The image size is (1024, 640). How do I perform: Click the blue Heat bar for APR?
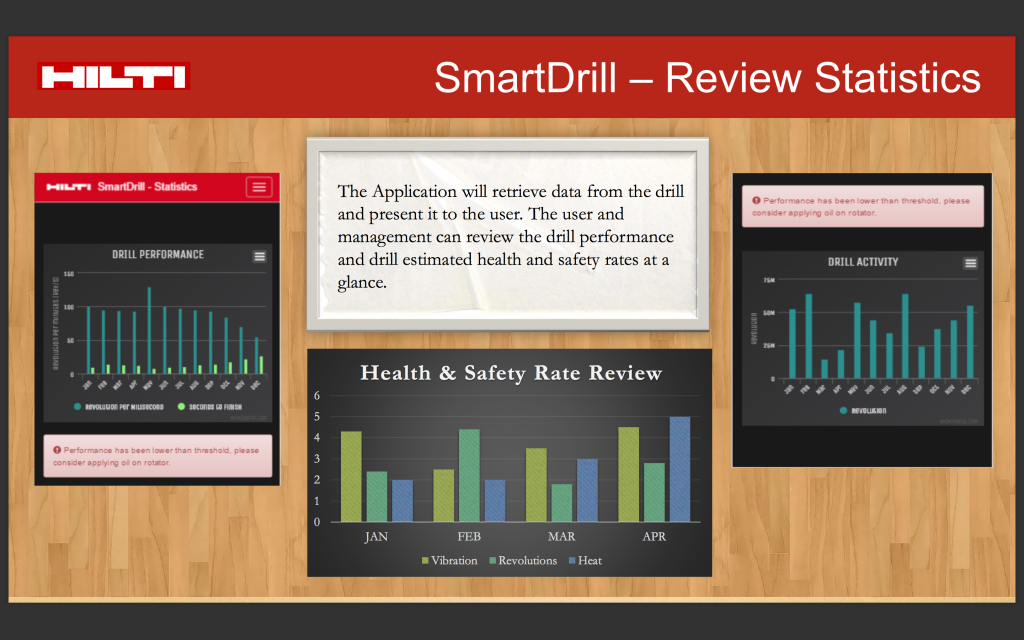point(680,469)
